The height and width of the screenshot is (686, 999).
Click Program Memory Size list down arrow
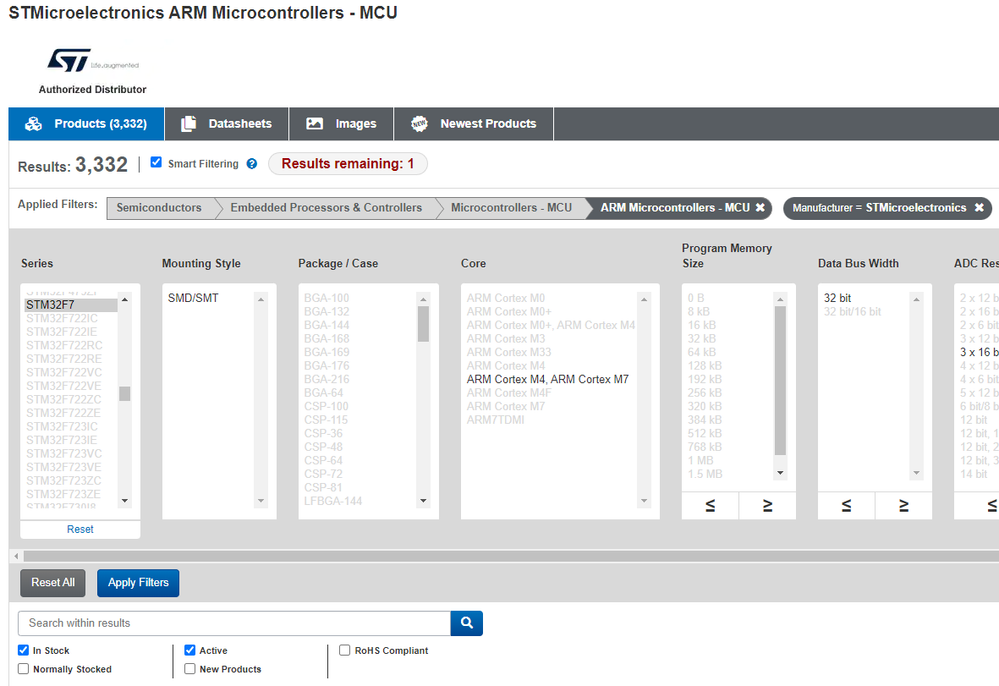click(x=780, y=473)
